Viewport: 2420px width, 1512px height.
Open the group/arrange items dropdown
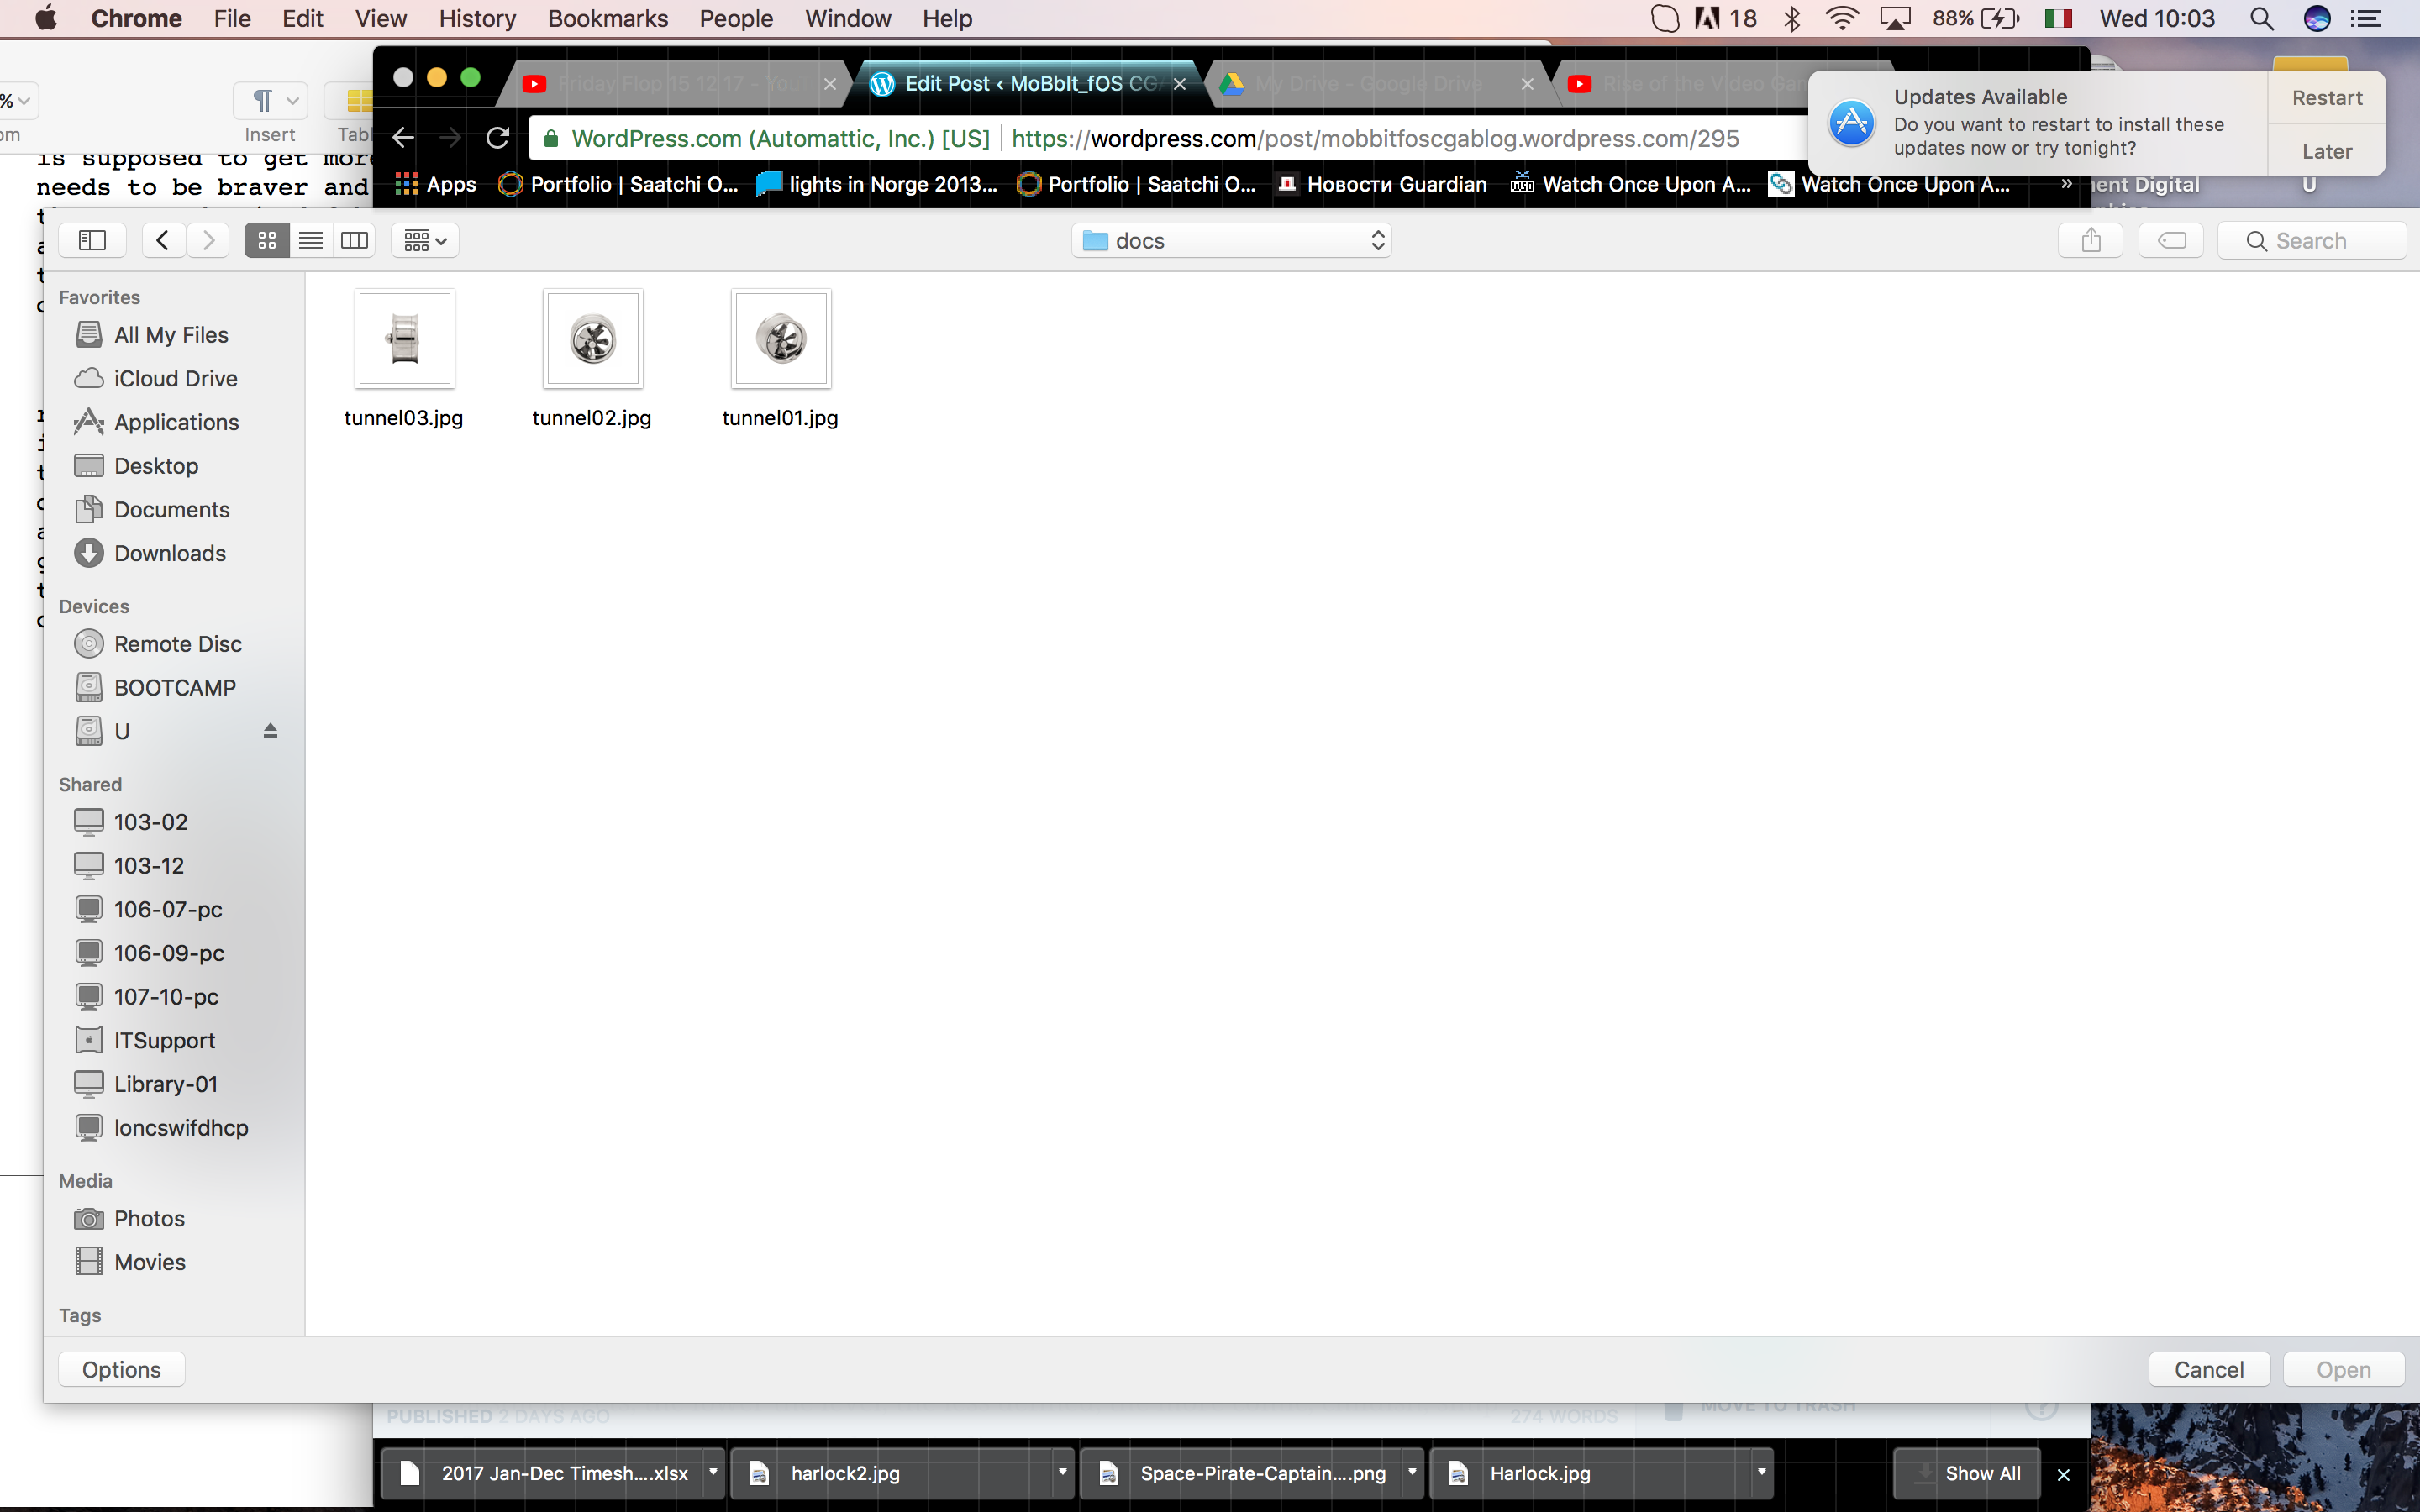tap(425, 240)
